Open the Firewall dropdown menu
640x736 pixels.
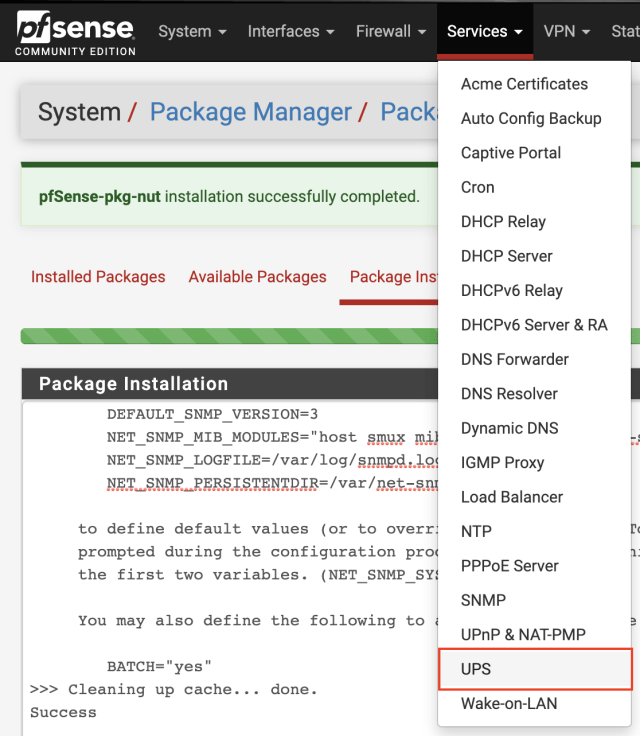(x=391, y=31)
